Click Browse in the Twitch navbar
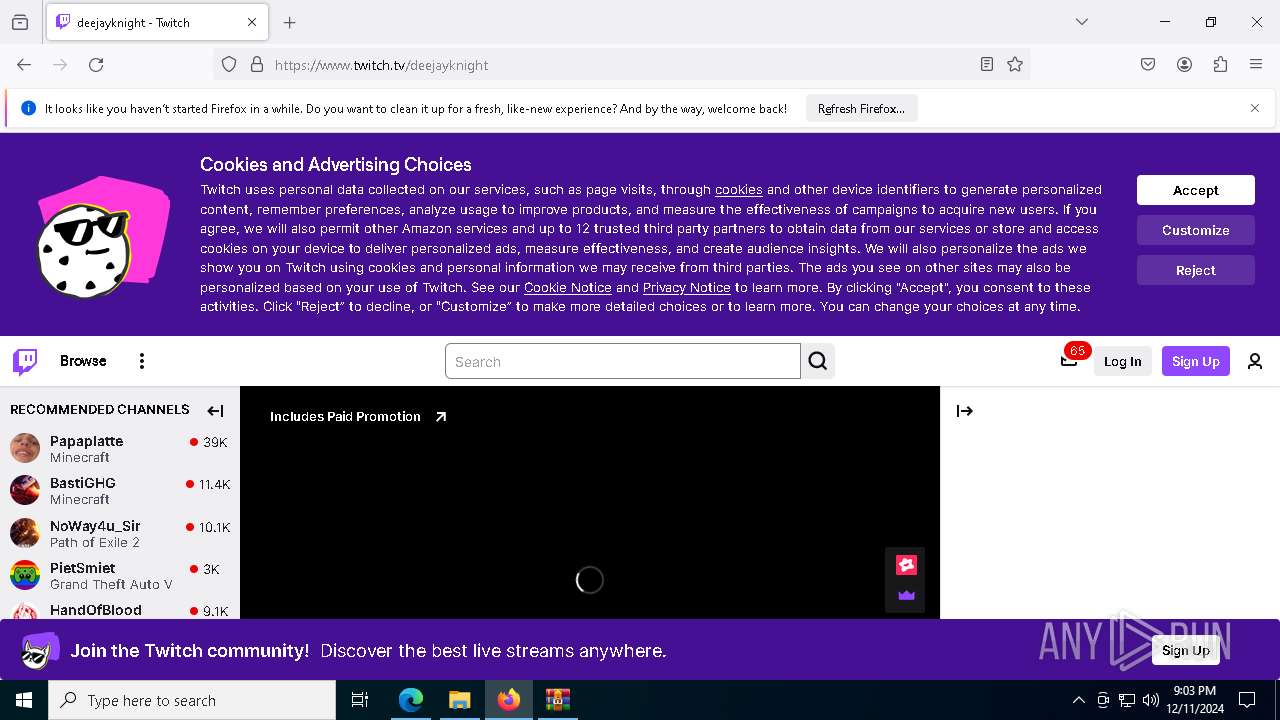1280x720 pixels. (x=83, y=361)
